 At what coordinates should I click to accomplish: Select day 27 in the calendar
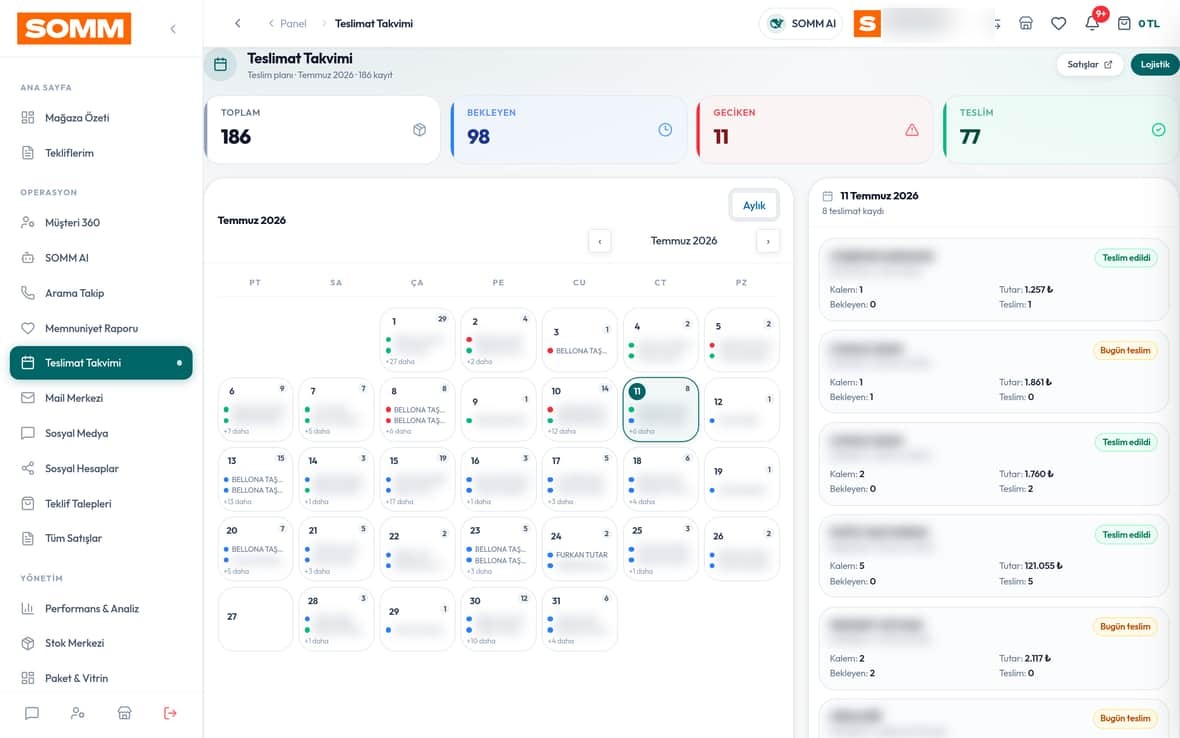click(255, 619)
